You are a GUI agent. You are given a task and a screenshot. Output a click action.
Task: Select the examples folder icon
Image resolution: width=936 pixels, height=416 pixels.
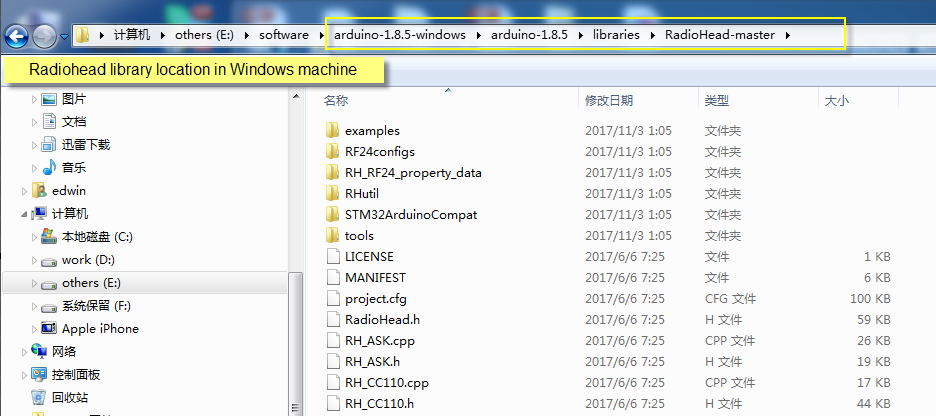332,131
